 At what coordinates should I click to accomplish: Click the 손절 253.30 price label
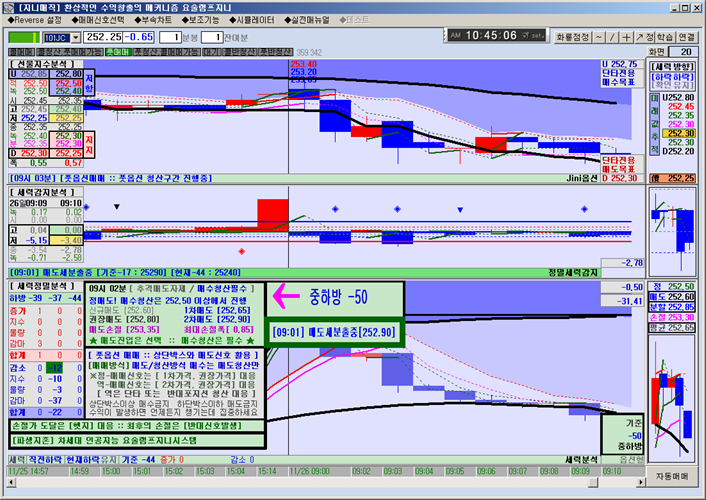point(671,317)
